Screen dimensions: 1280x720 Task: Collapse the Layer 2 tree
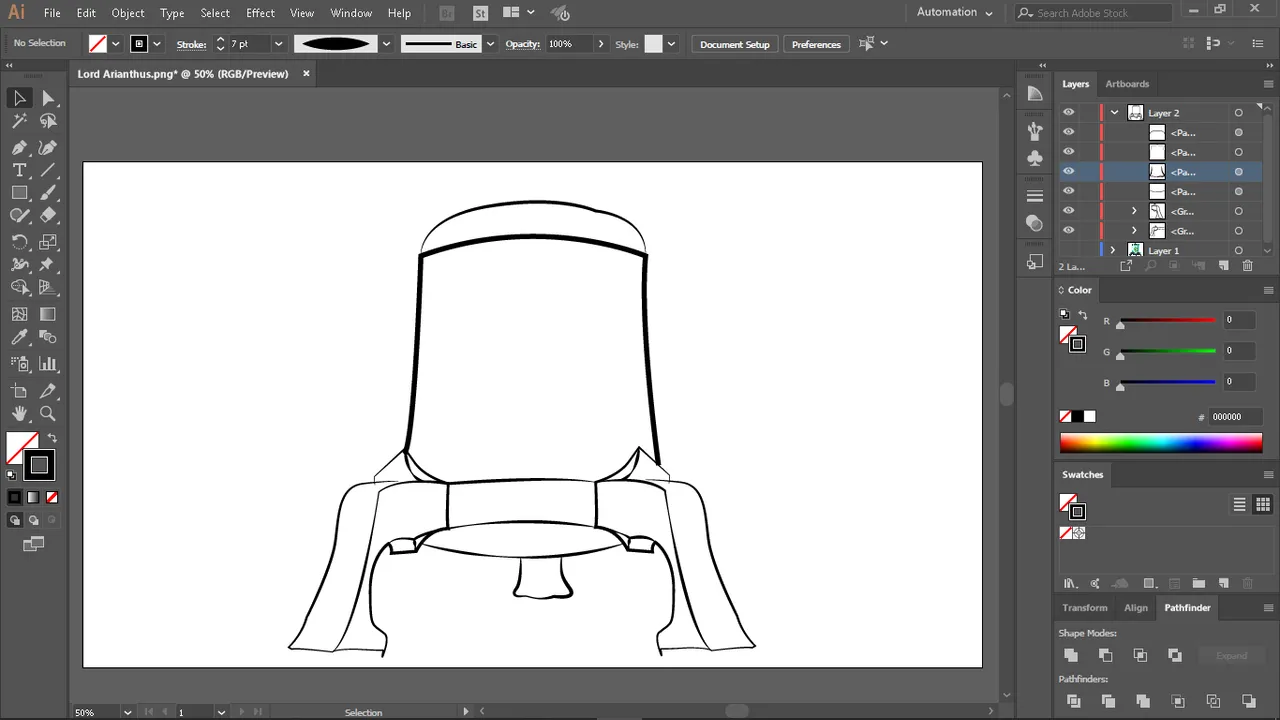click(x=1114, y=113)
